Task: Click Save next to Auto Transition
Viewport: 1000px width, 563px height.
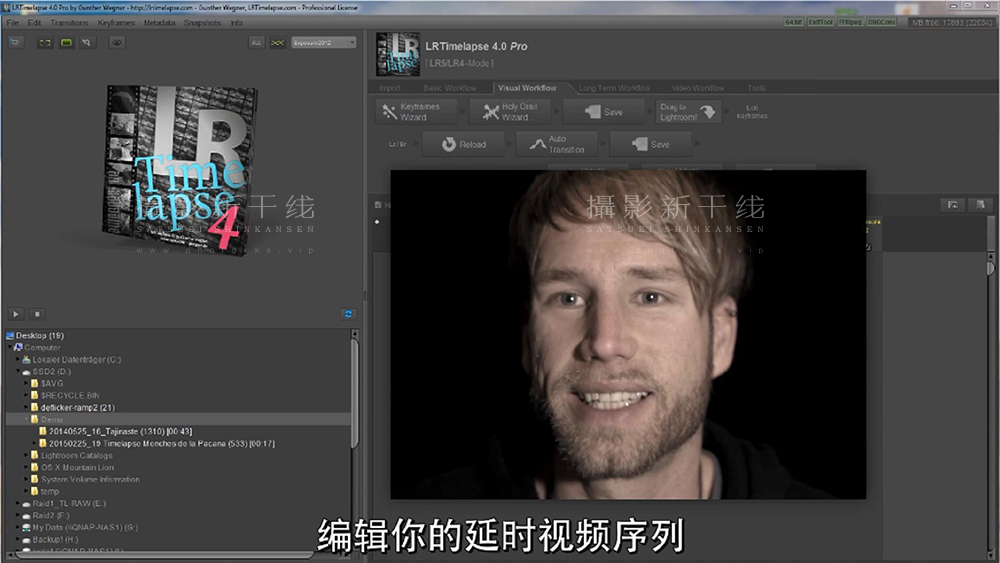Action: tap(651, 144)
